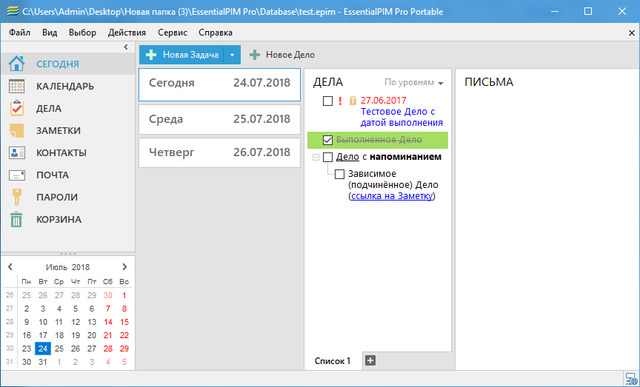Open the Действия menu
640x387 pixels.
[127, 33]
